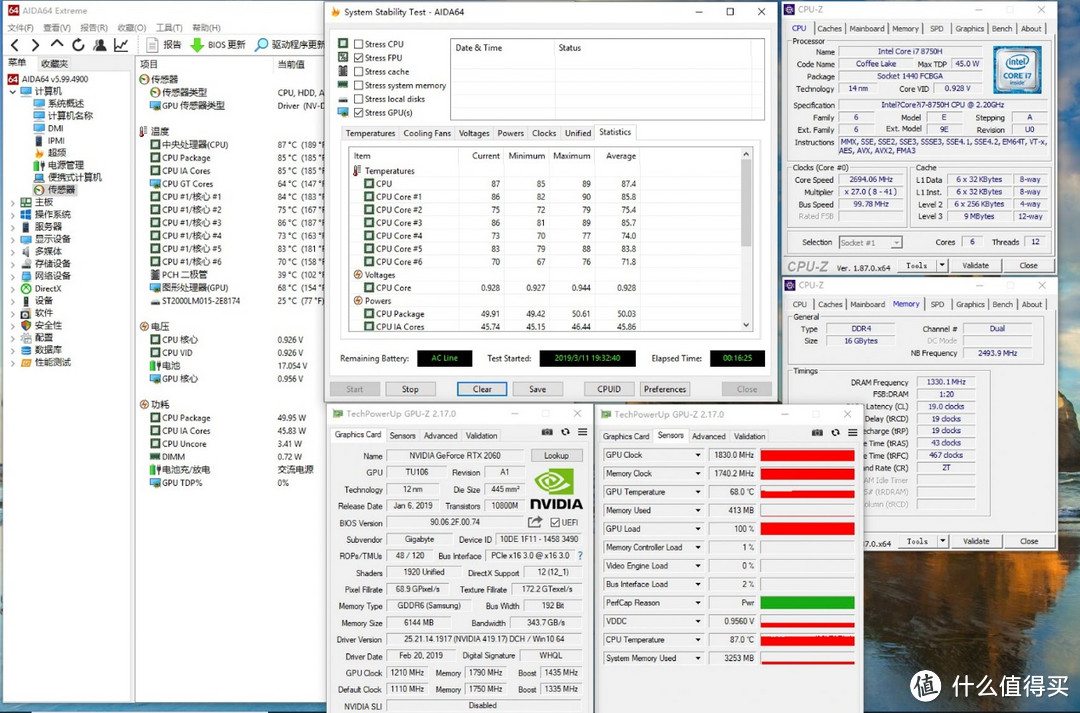The height and width of the screenshot is (713, 1080).
Task: Click the Intel Core i7 logo in CPU-Z
Action: click(x=1017, y=70)
